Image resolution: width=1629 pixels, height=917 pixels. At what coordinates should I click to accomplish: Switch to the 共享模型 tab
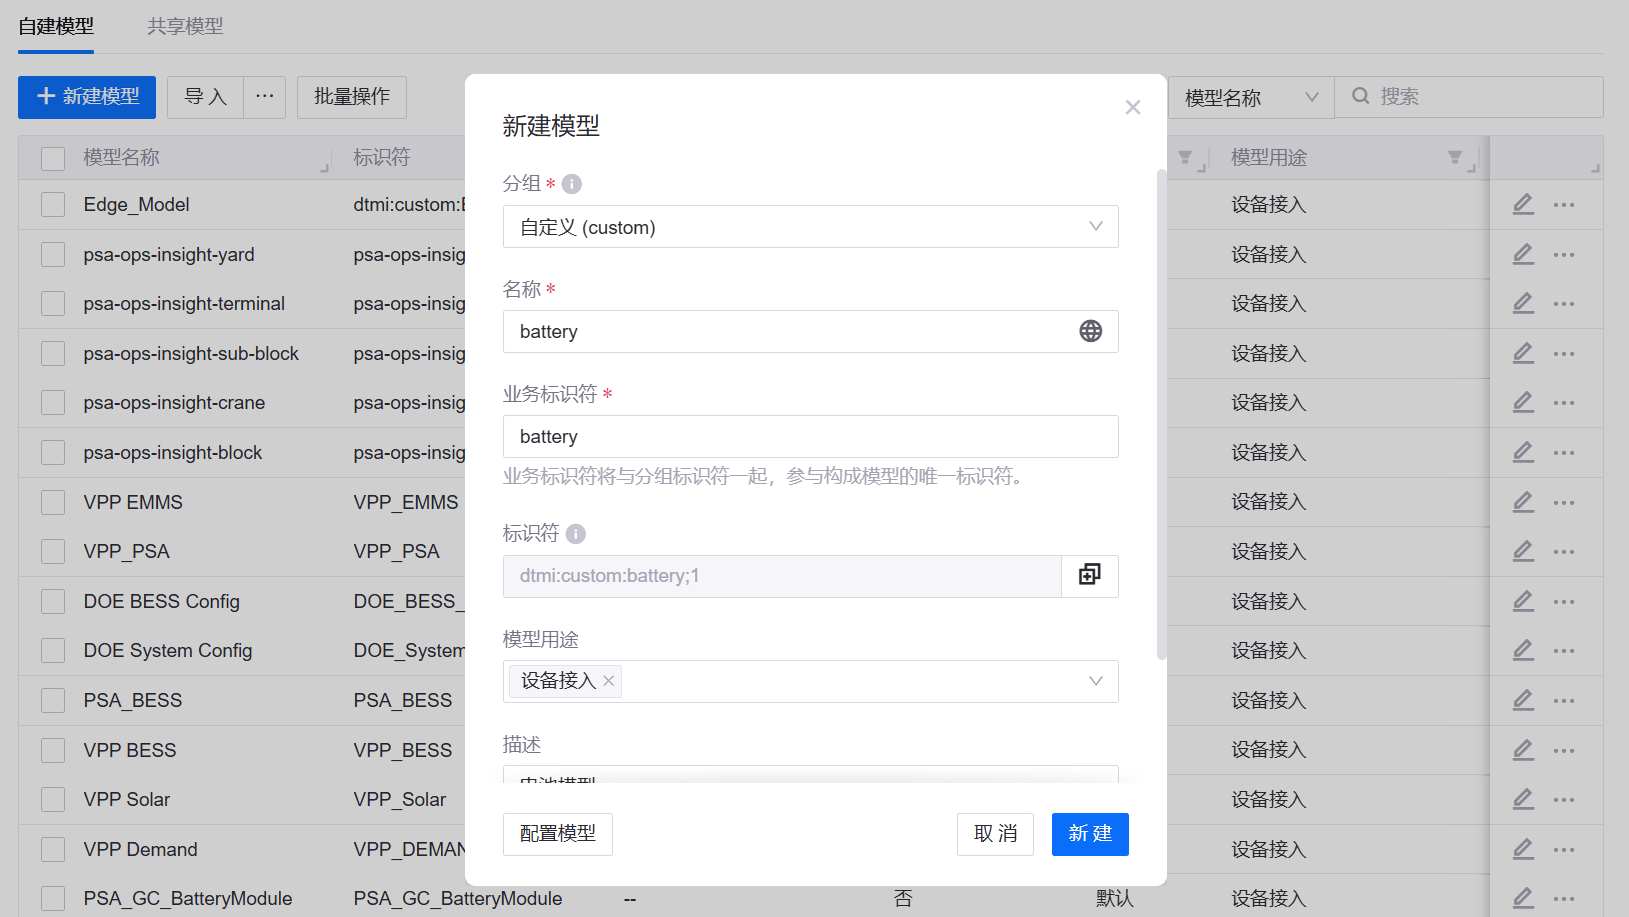185,26
